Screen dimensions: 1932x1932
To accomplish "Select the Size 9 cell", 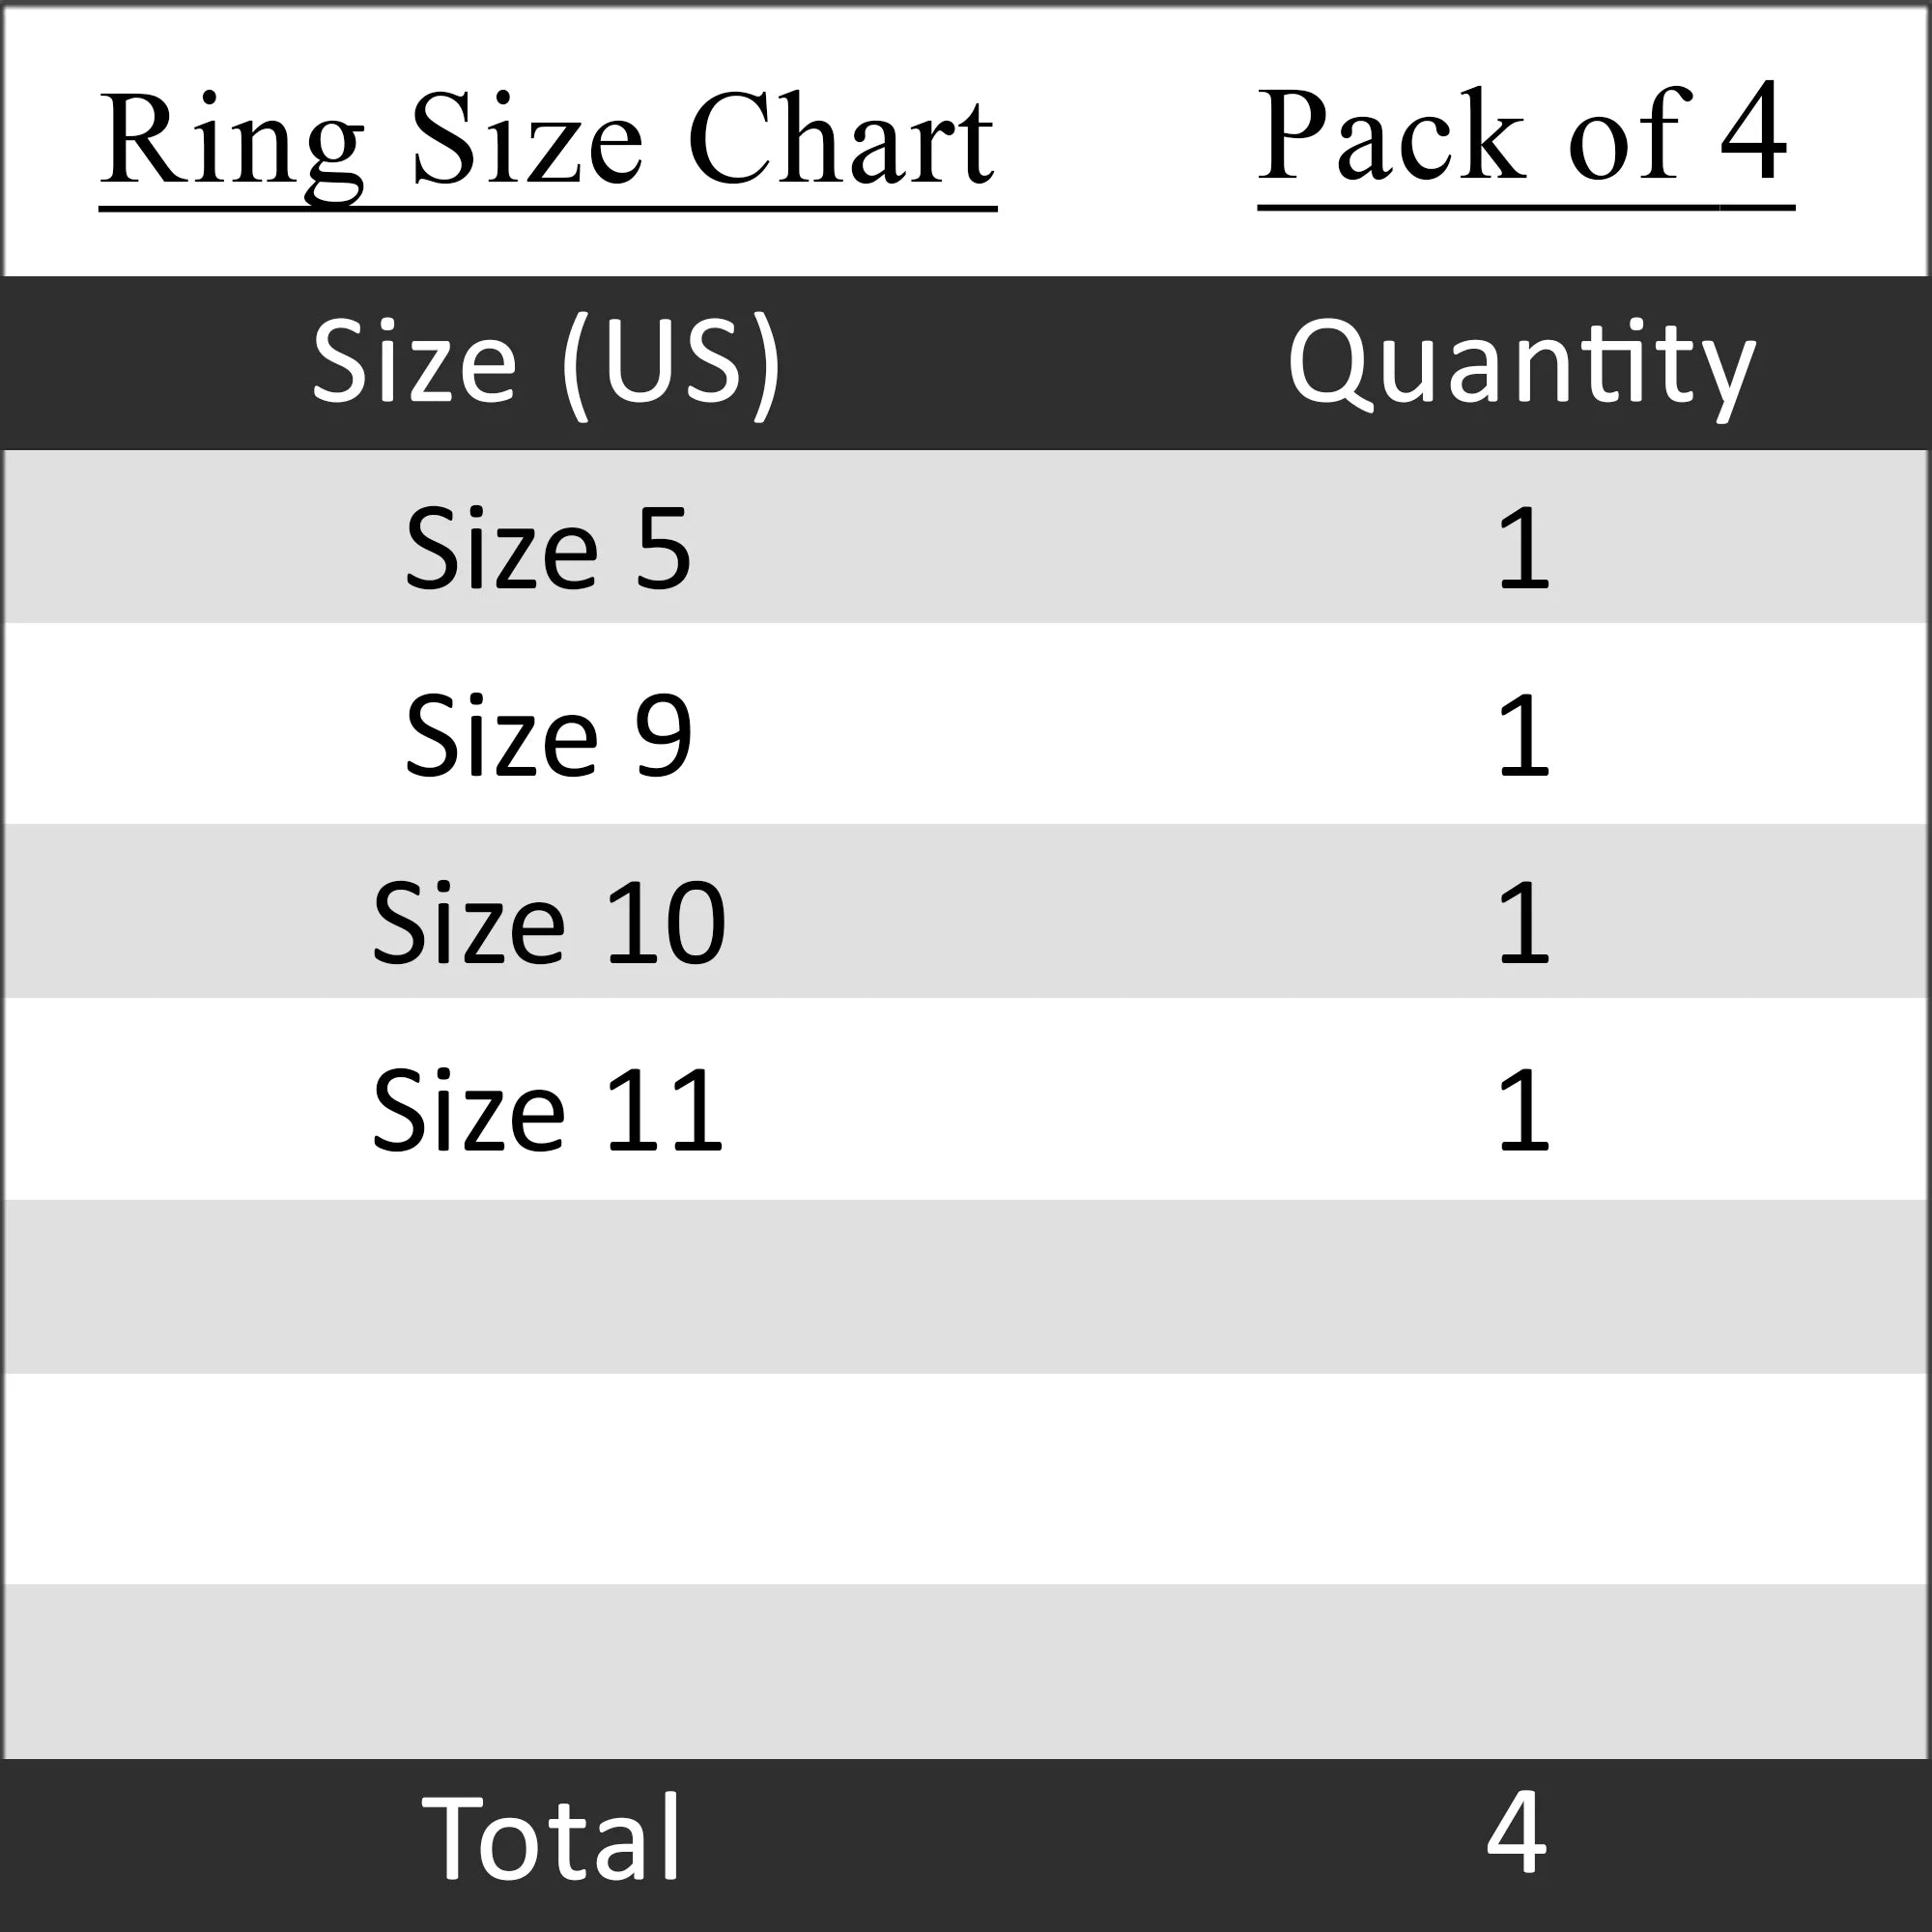I will coord(548,736).
